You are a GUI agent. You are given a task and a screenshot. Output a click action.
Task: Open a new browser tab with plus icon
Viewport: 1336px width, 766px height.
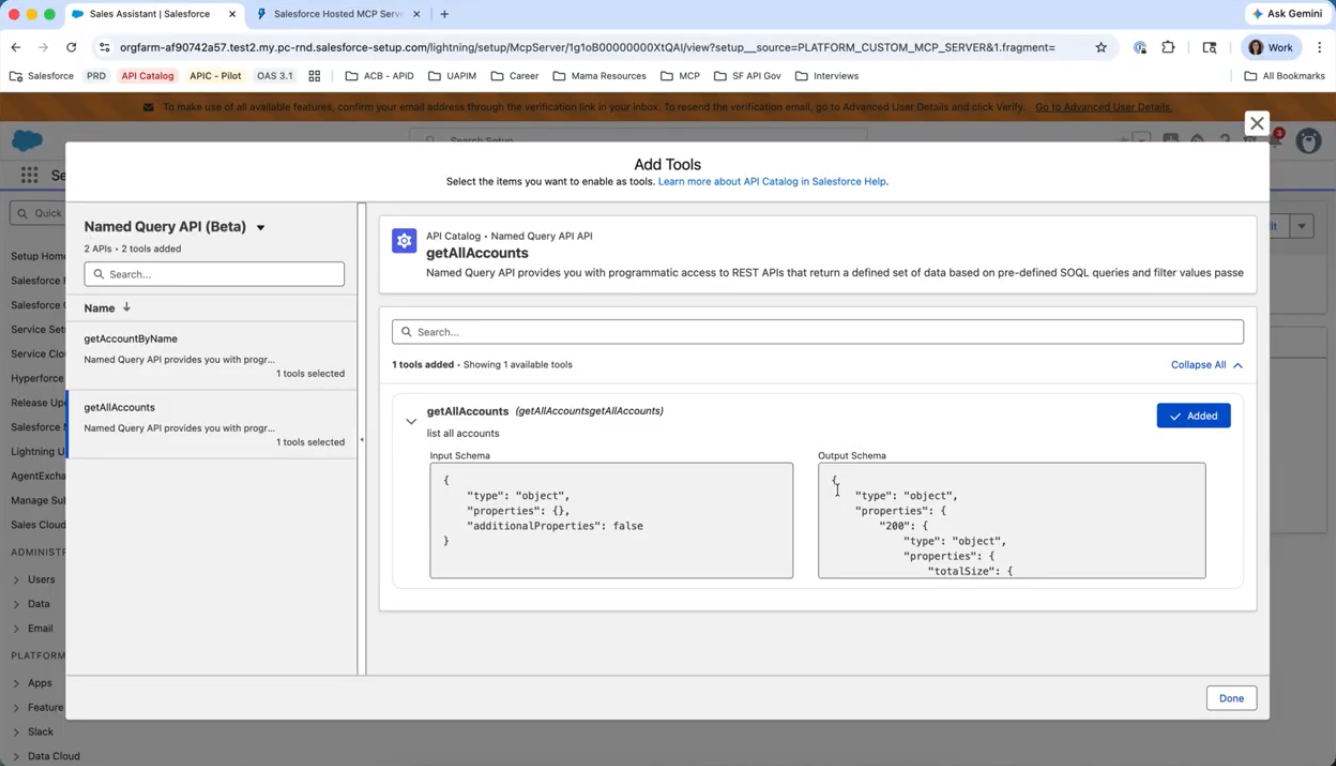tap(444, 14)
